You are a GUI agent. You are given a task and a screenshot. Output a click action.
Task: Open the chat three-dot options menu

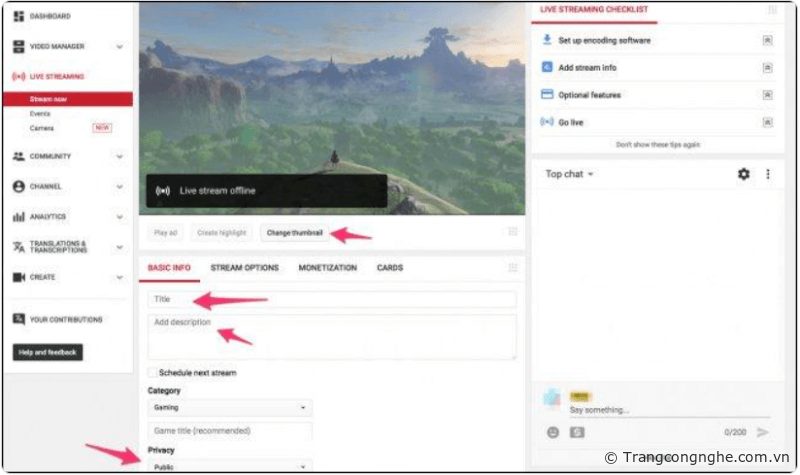tap(768, 174)
